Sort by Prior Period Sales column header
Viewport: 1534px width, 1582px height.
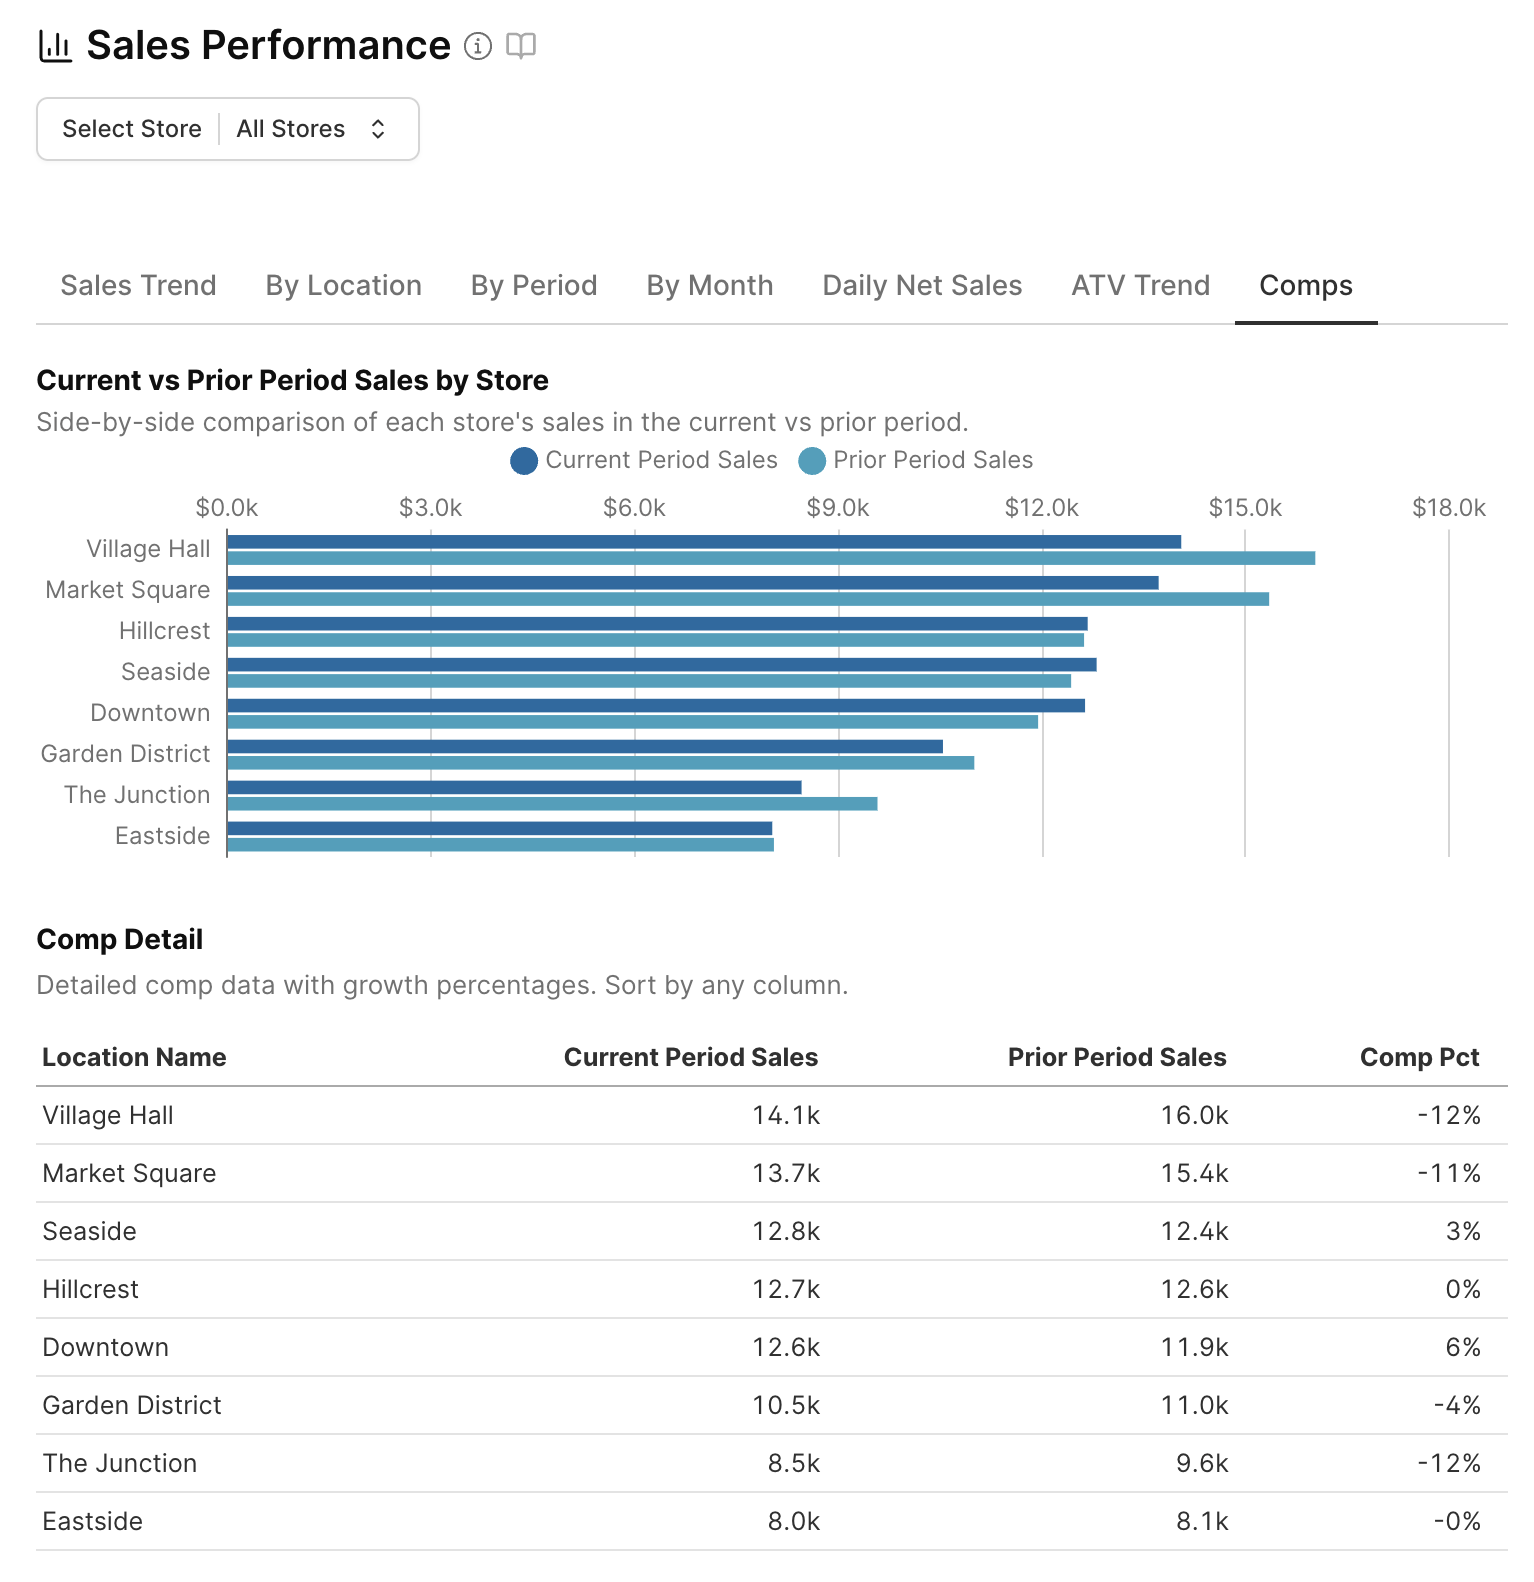(x=1116, y=1057)
